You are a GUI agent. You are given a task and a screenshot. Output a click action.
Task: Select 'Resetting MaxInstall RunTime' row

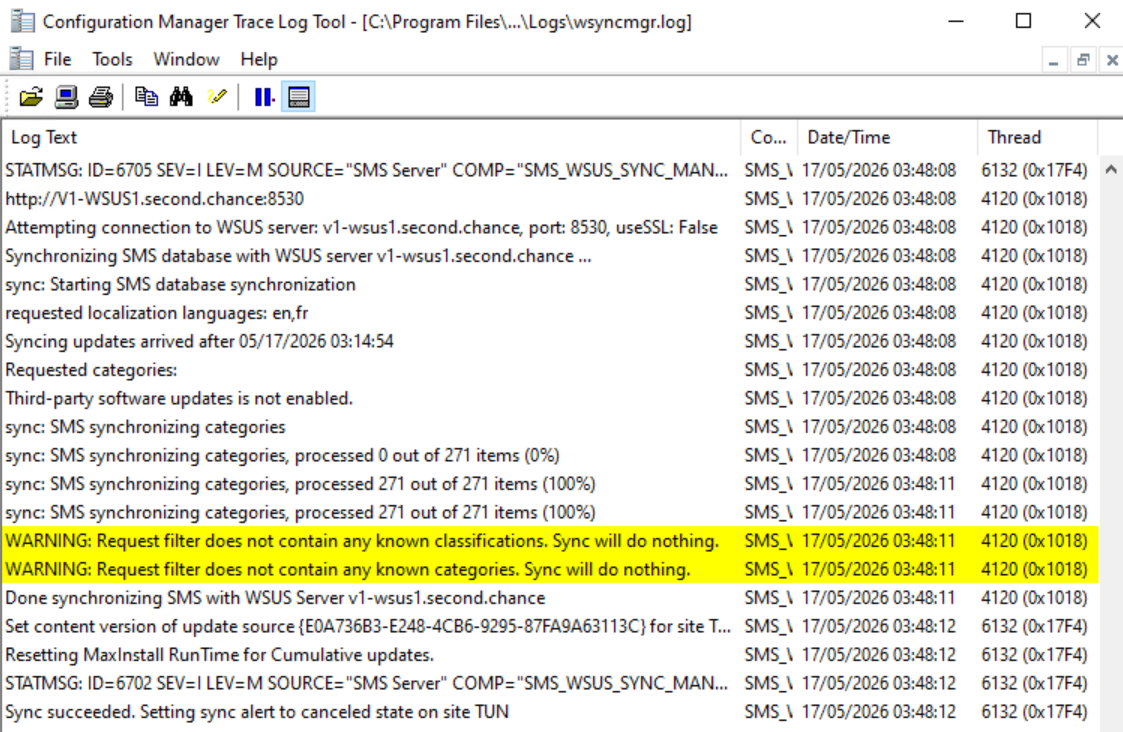tap(549, 655)
